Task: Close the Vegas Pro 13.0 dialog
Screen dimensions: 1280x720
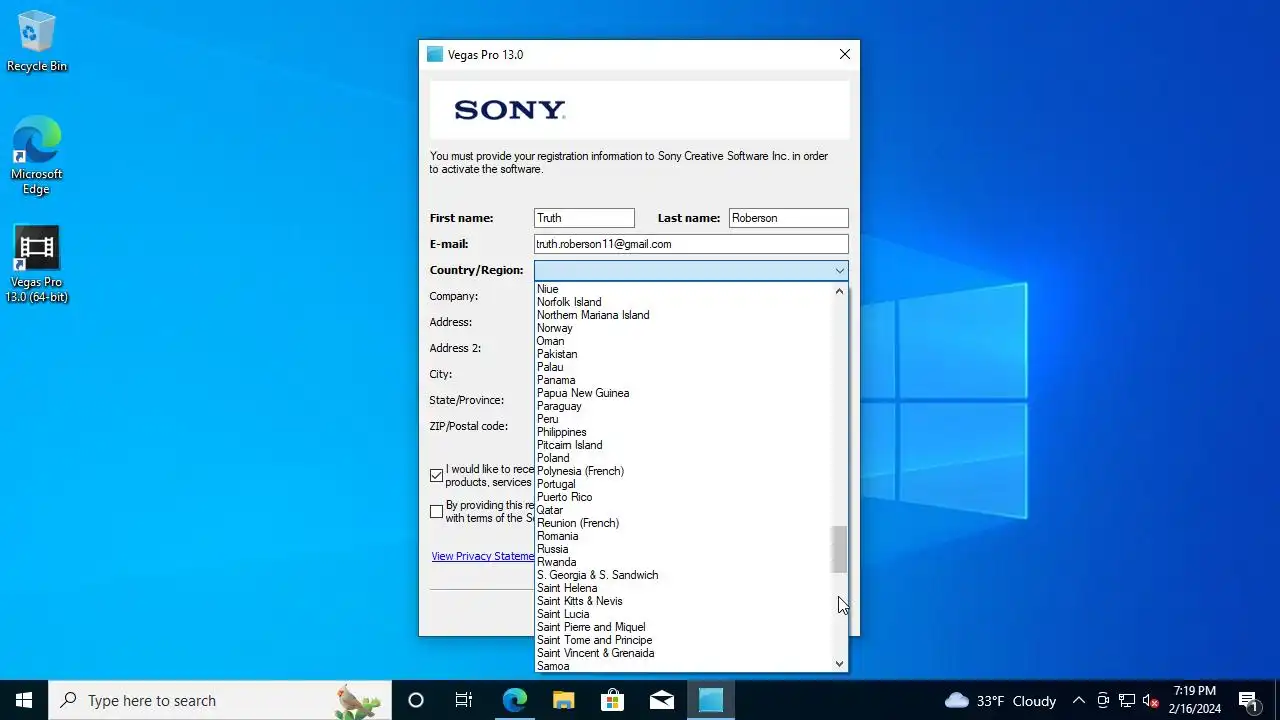Action: click(845, 54)
